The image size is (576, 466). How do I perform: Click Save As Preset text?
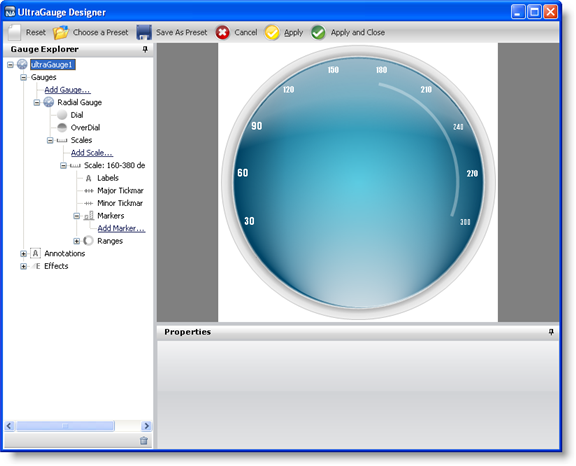pyautogui.click(x=181, y=32)
